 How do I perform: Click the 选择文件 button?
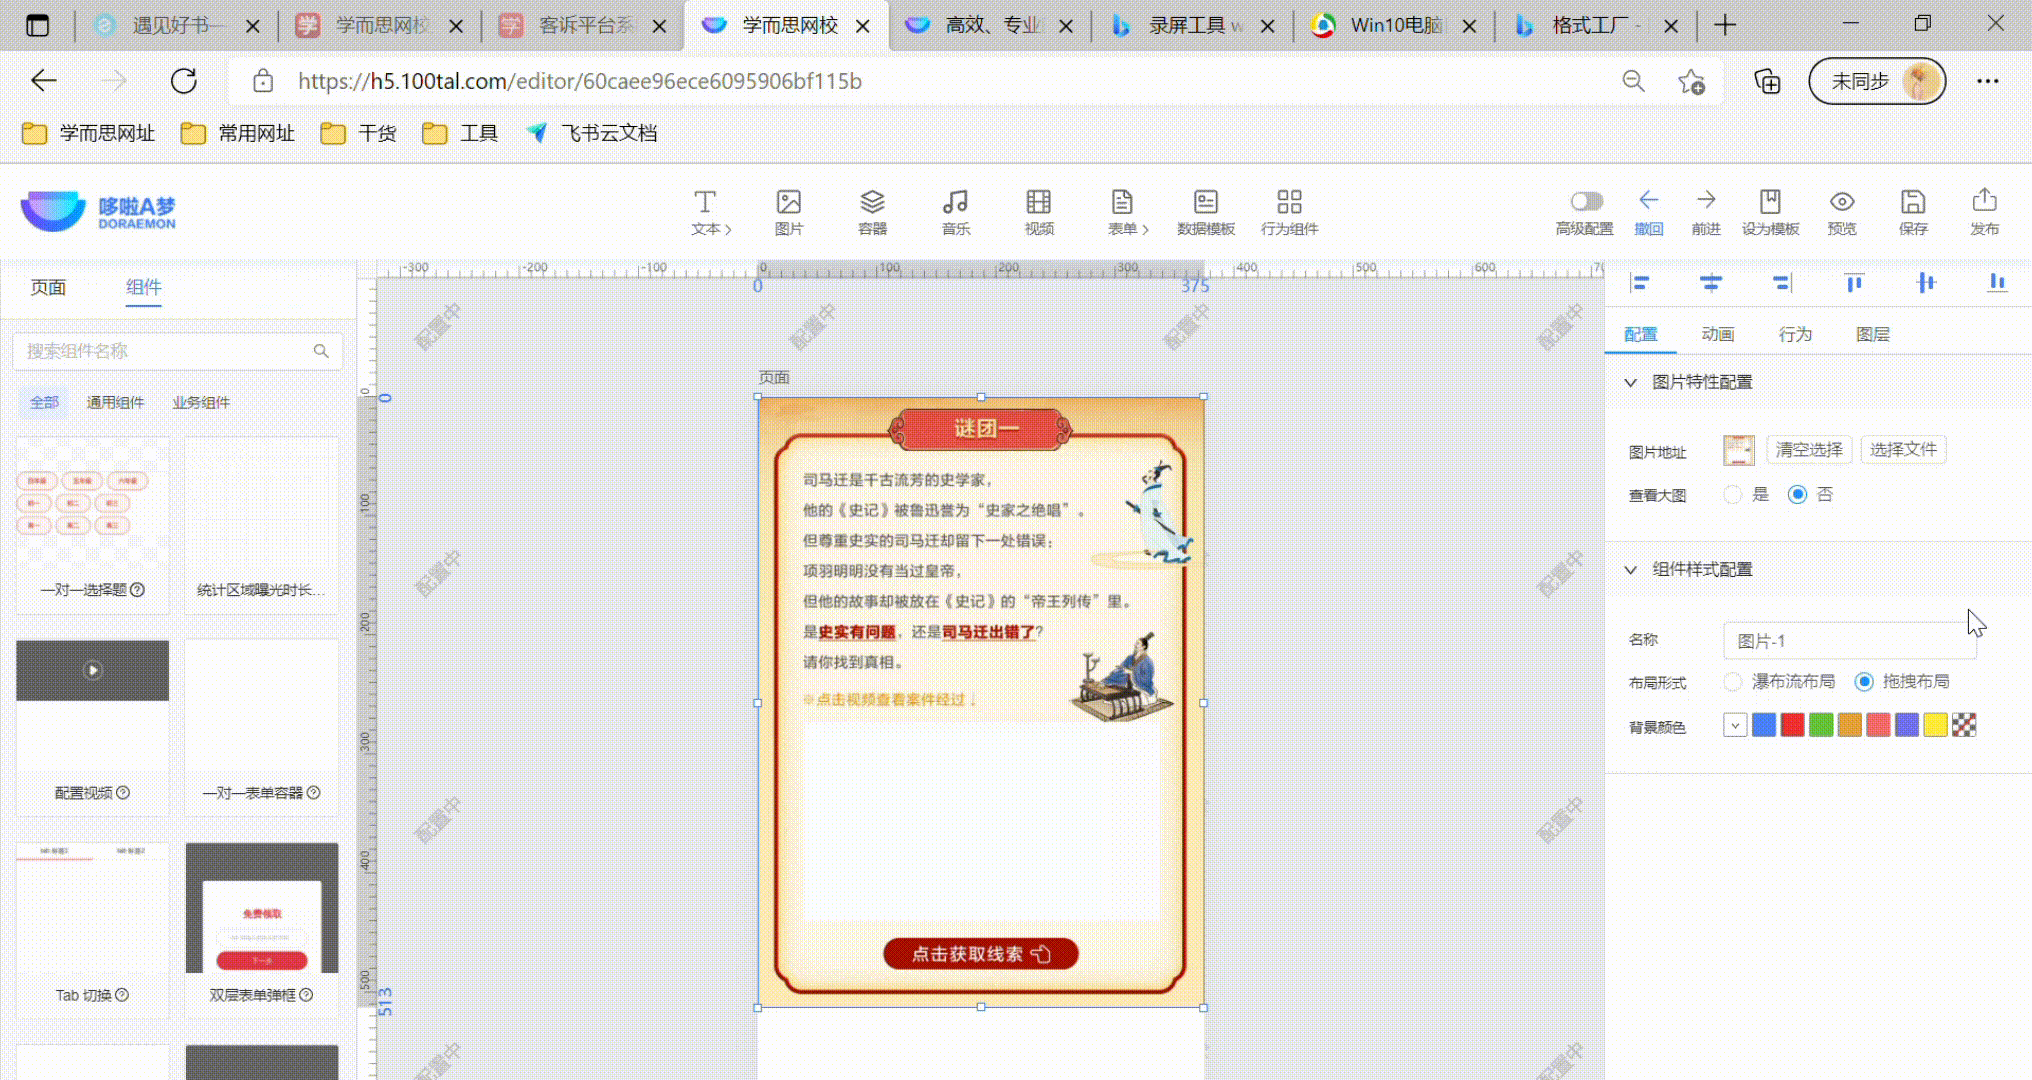1903,450
